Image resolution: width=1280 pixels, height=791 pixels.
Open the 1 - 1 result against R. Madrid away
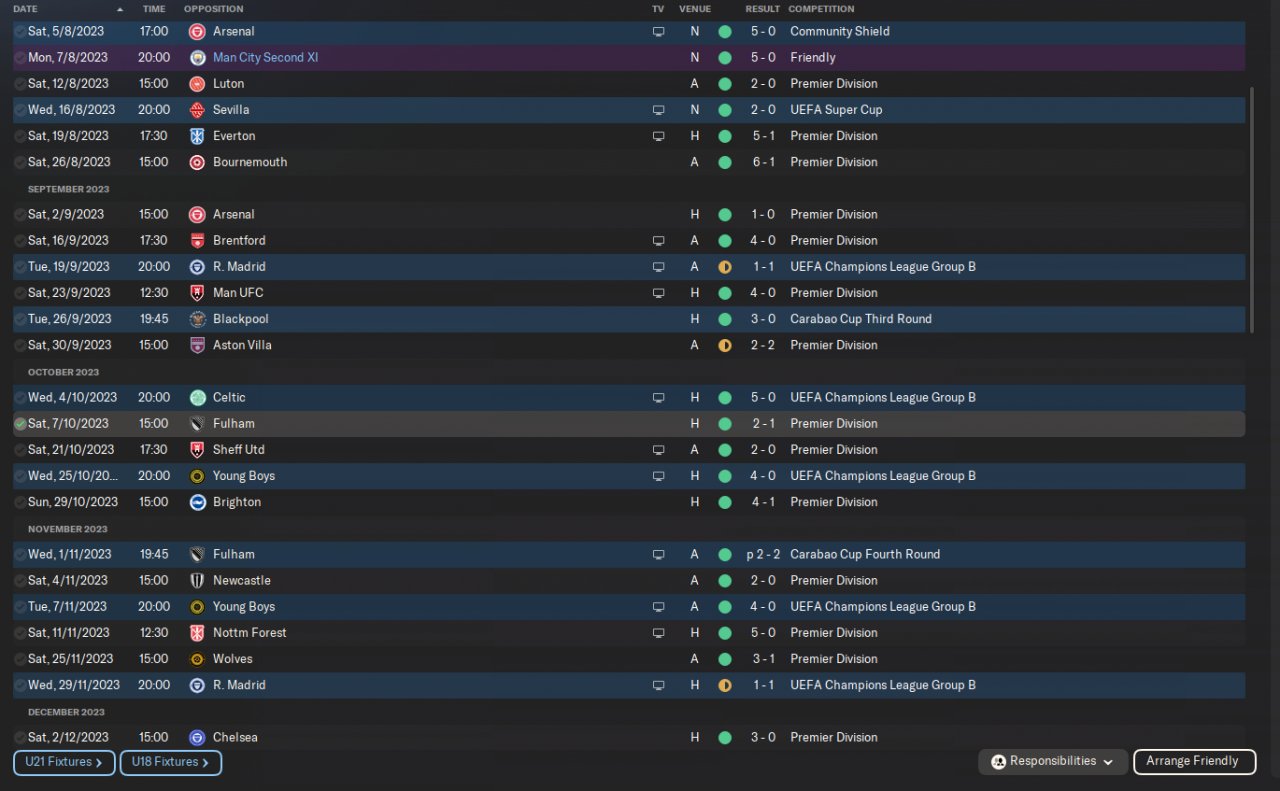tap(763, 267)
